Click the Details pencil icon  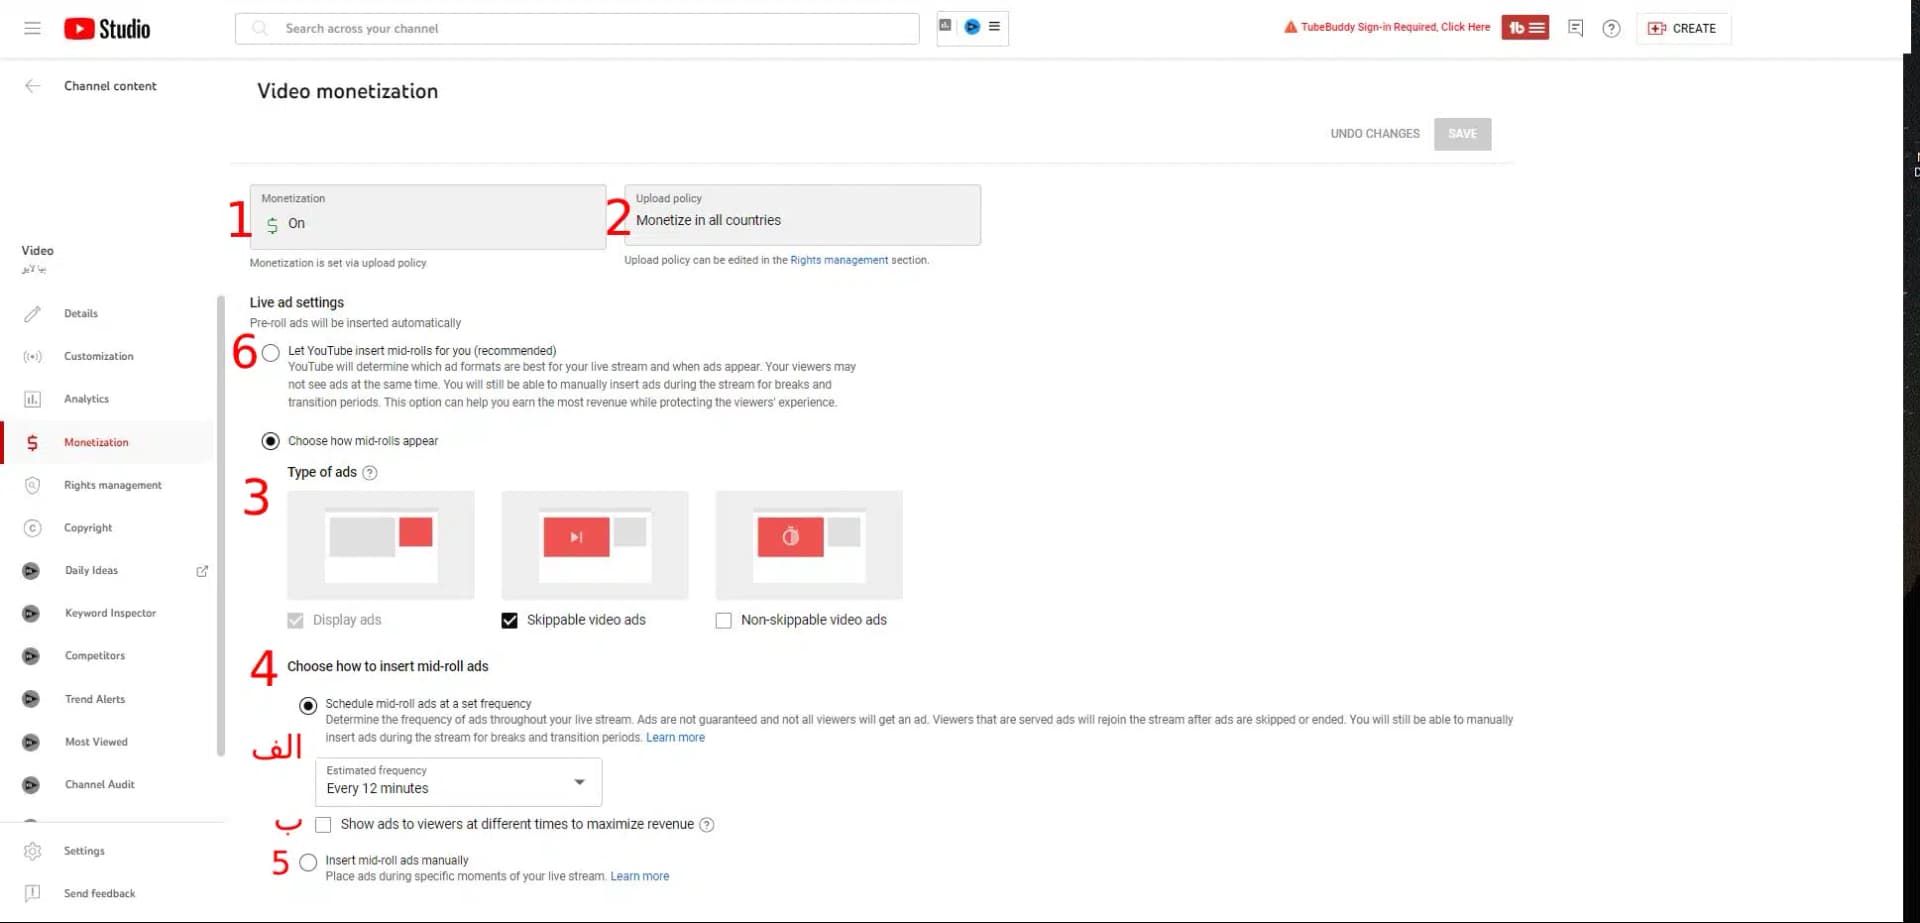point(32,314)
